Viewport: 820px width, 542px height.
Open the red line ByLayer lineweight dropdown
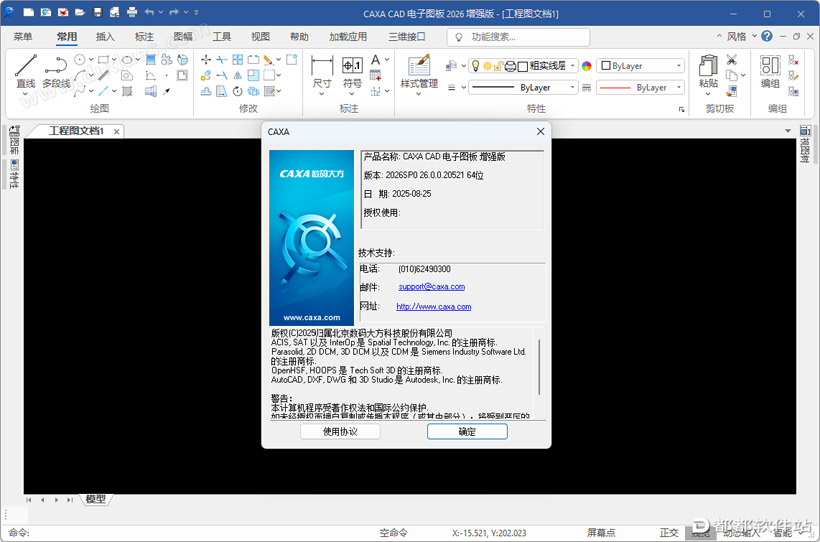click(640, 87)
